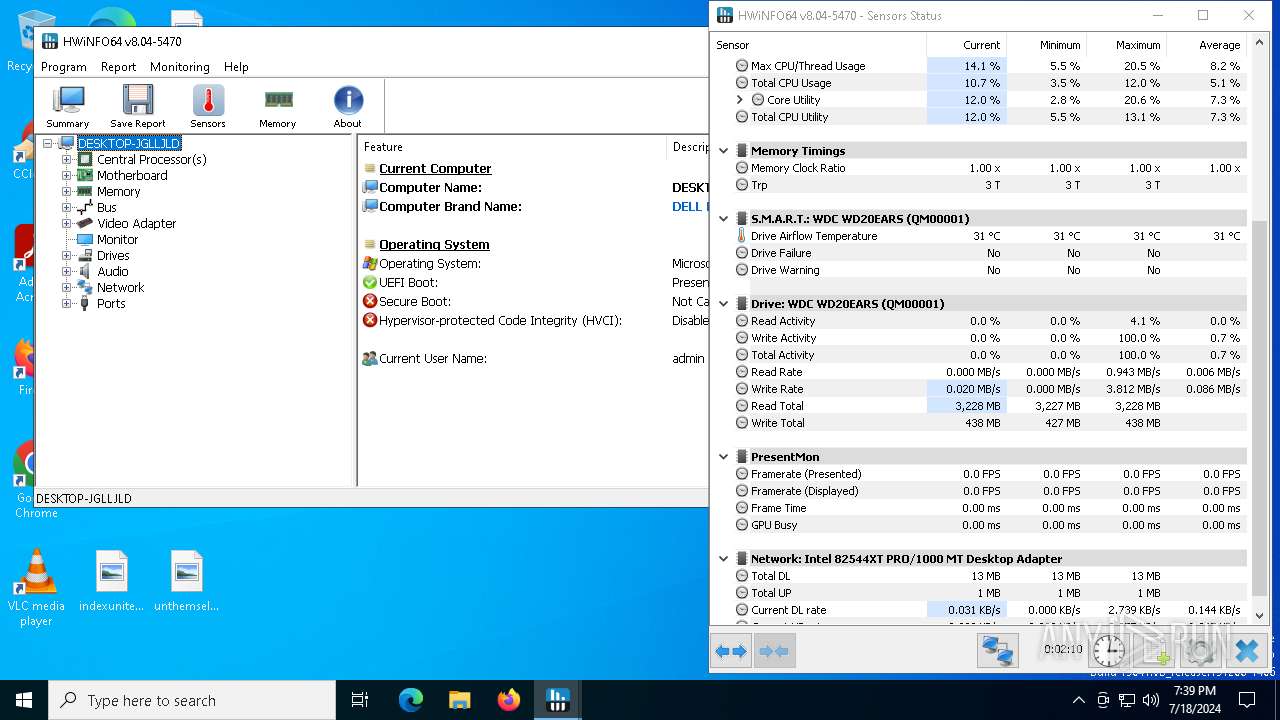Select the unthemsel desktop file icon
Image resolution: width=1280 pixels, height=720 pixels.
186,581
